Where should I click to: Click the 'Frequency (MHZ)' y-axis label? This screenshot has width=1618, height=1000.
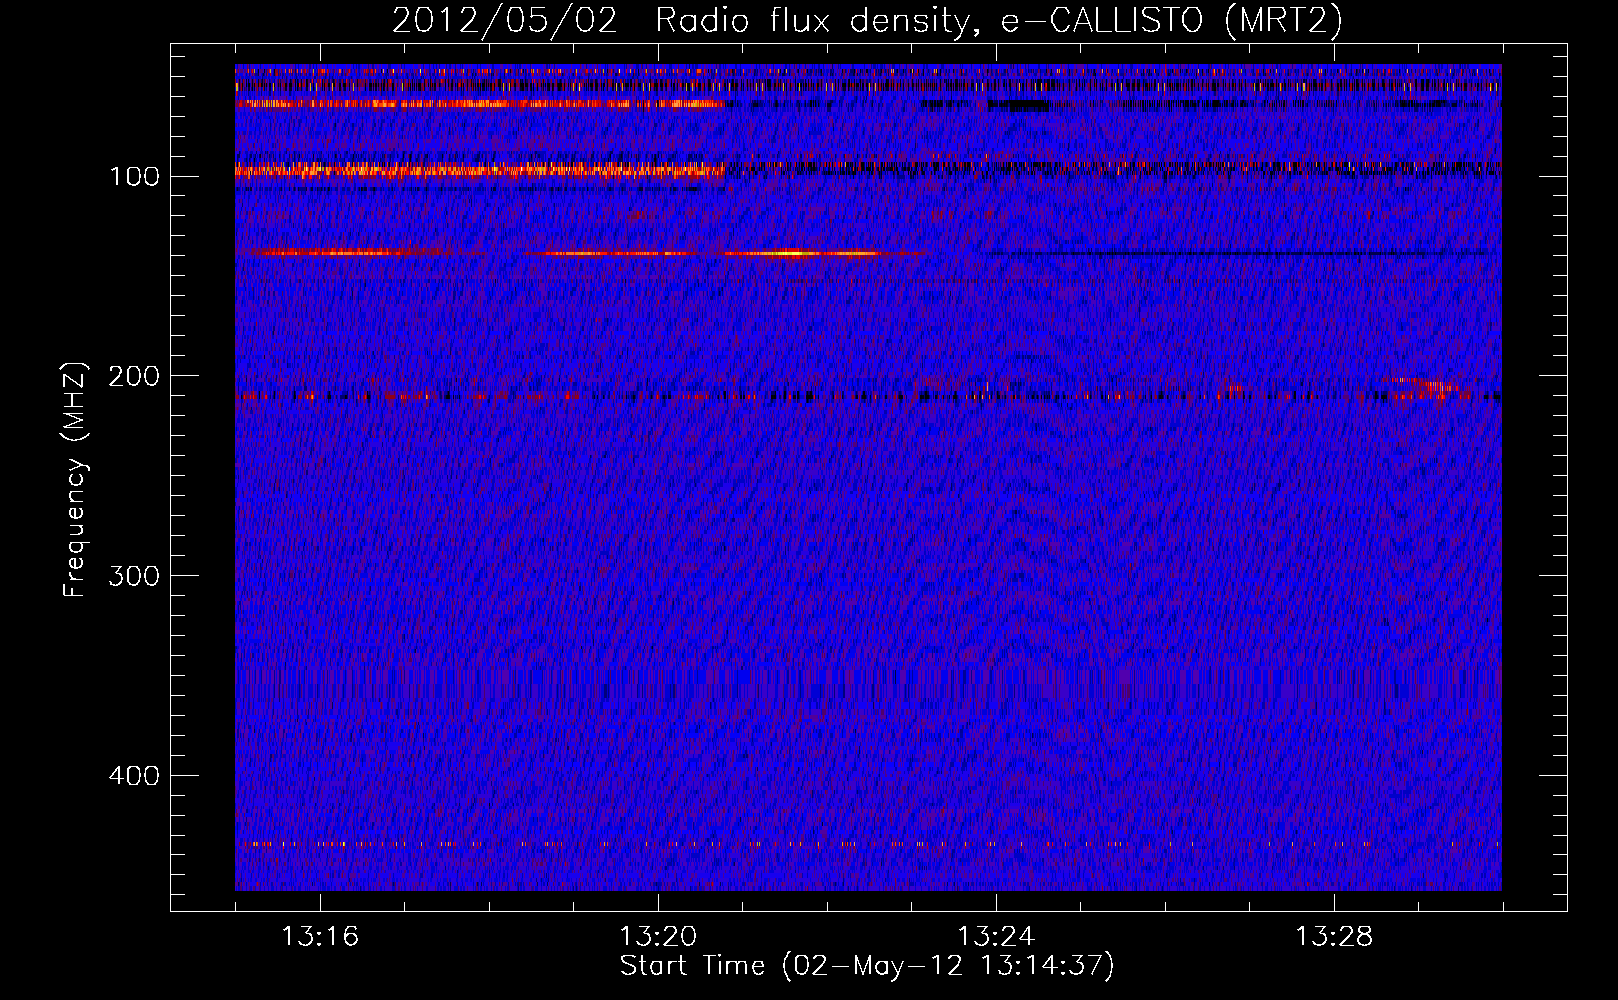[x=75, y=480]
